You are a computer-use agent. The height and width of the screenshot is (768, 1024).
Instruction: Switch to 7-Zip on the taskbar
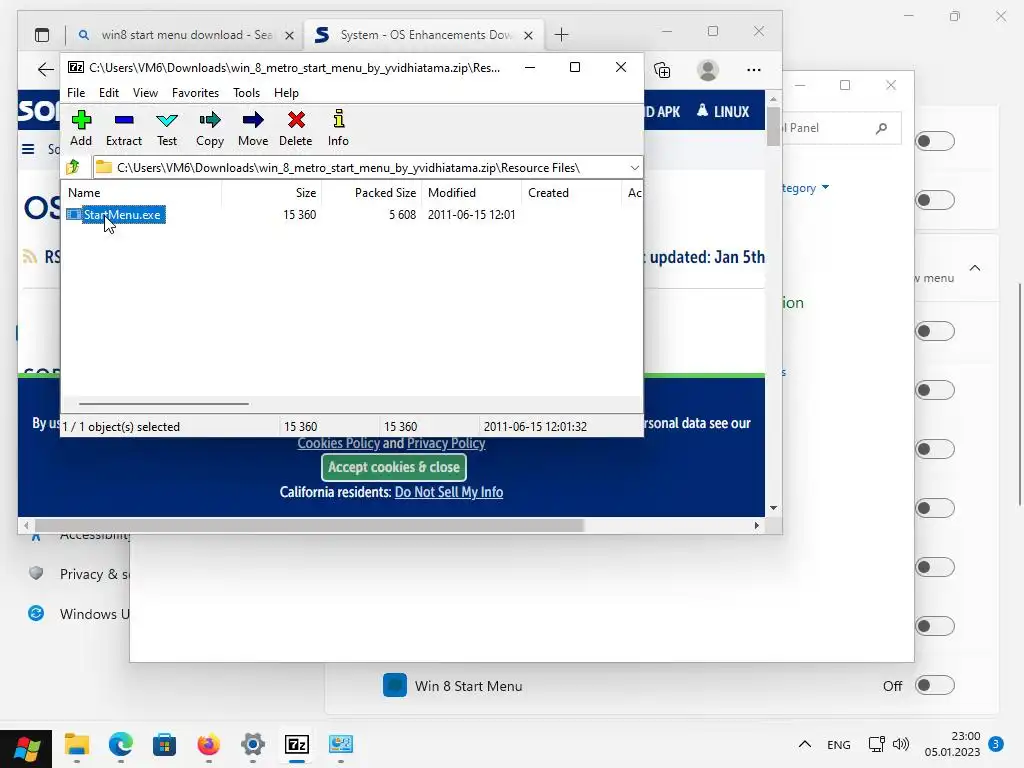(x=297, y=744)
